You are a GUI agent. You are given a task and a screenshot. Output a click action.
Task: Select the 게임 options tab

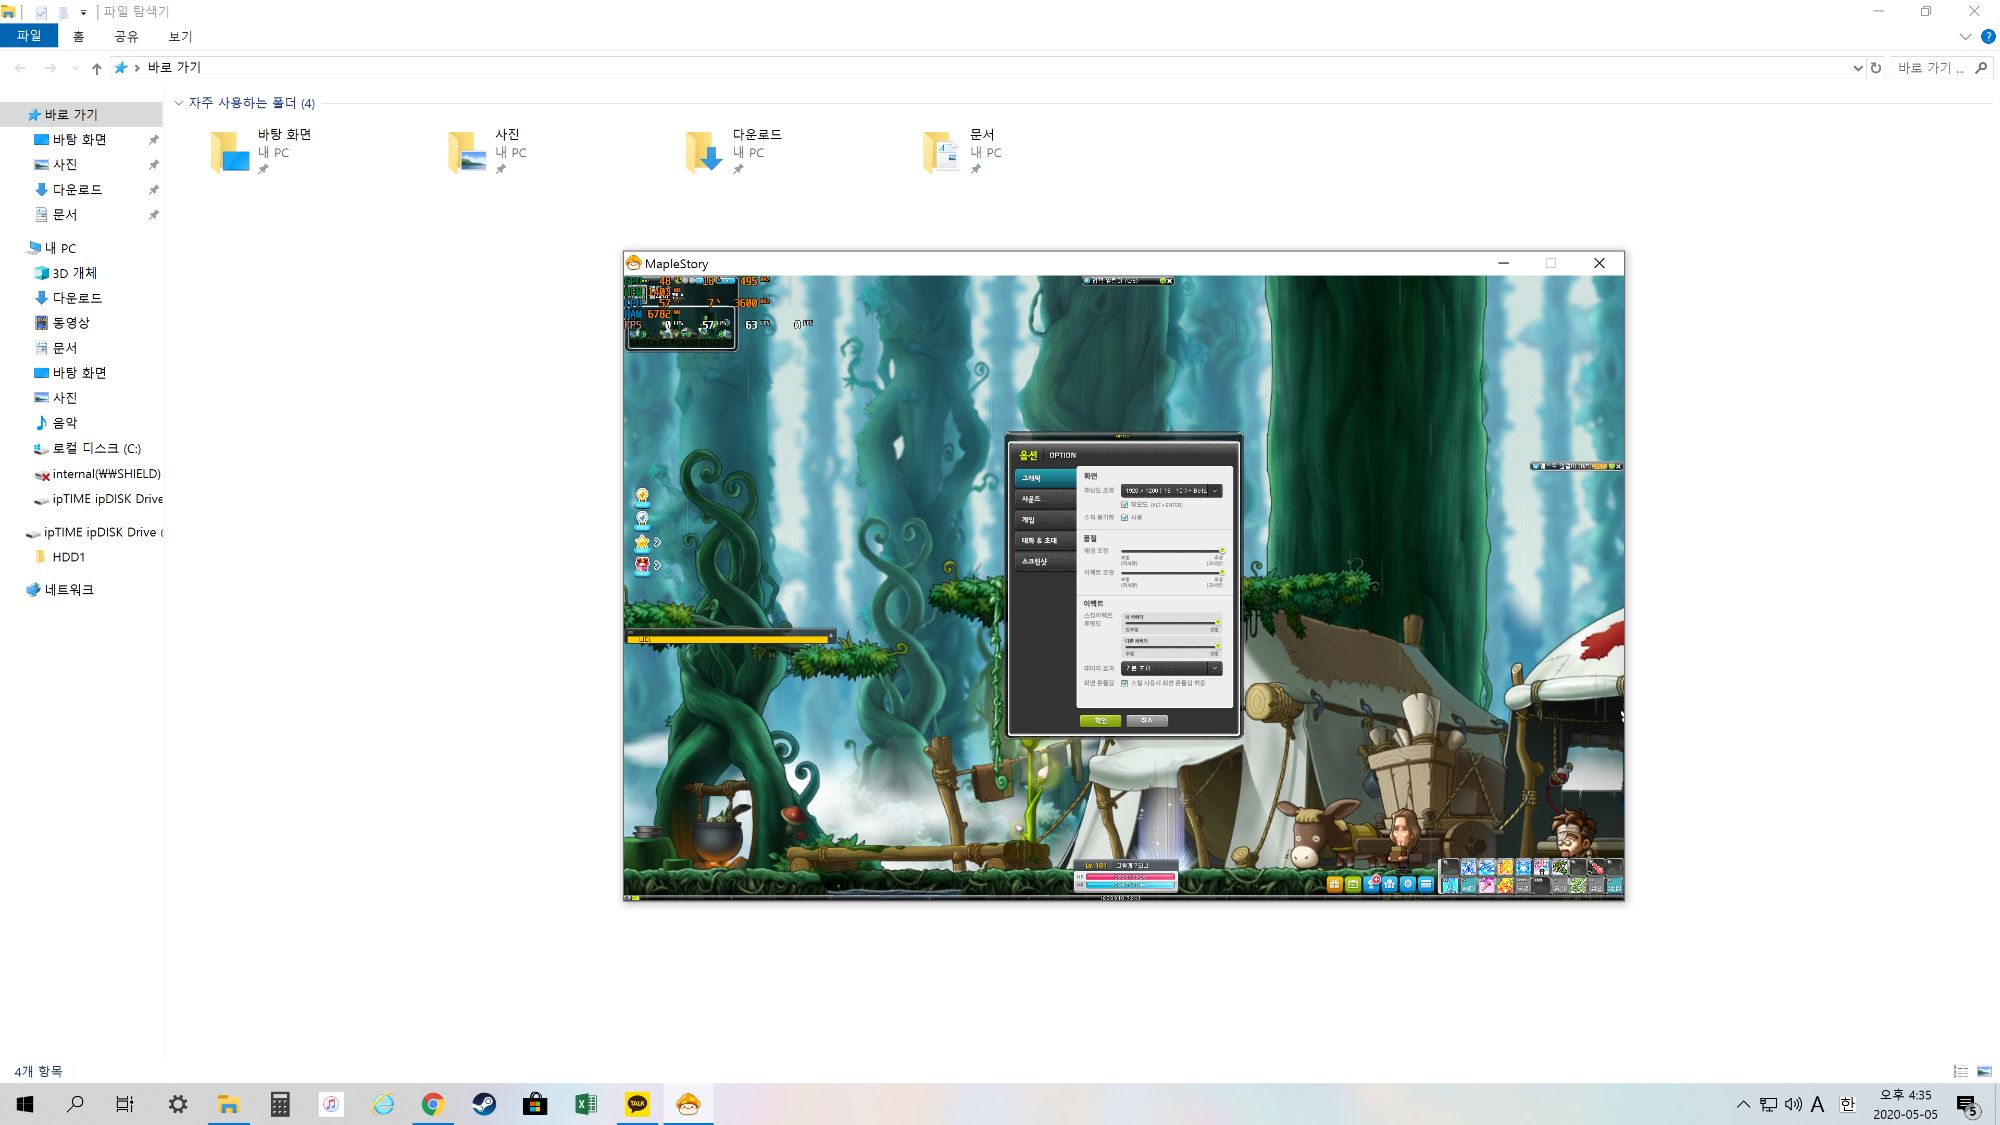pyautogui.click(x=1045, y=520)
